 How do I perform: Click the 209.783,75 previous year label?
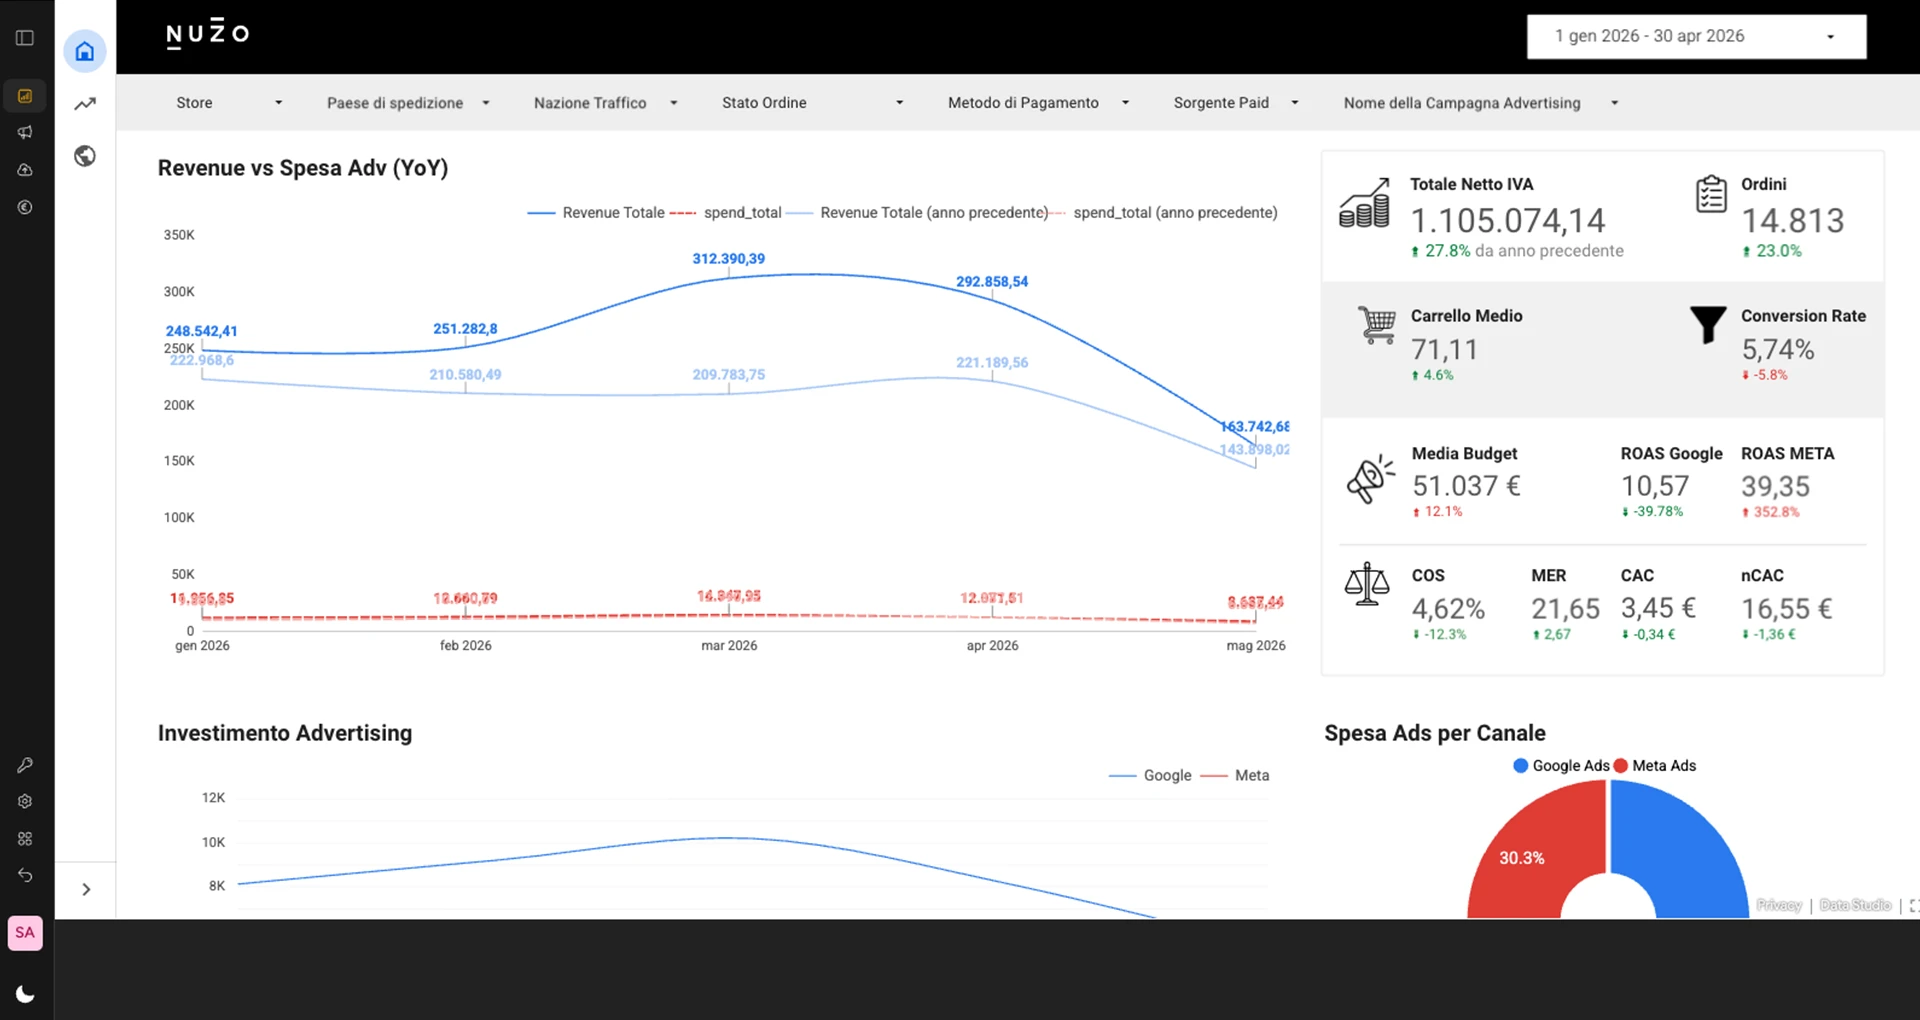point(729,375)
